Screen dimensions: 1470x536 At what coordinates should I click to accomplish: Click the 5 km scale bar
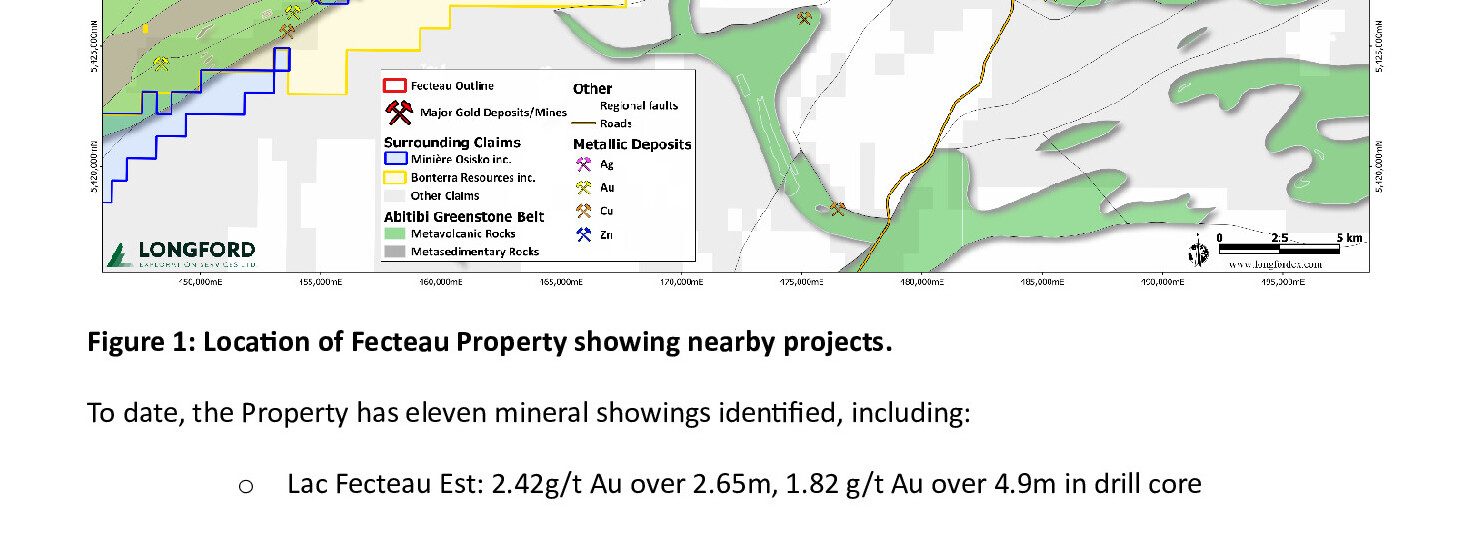point(1279,248)
